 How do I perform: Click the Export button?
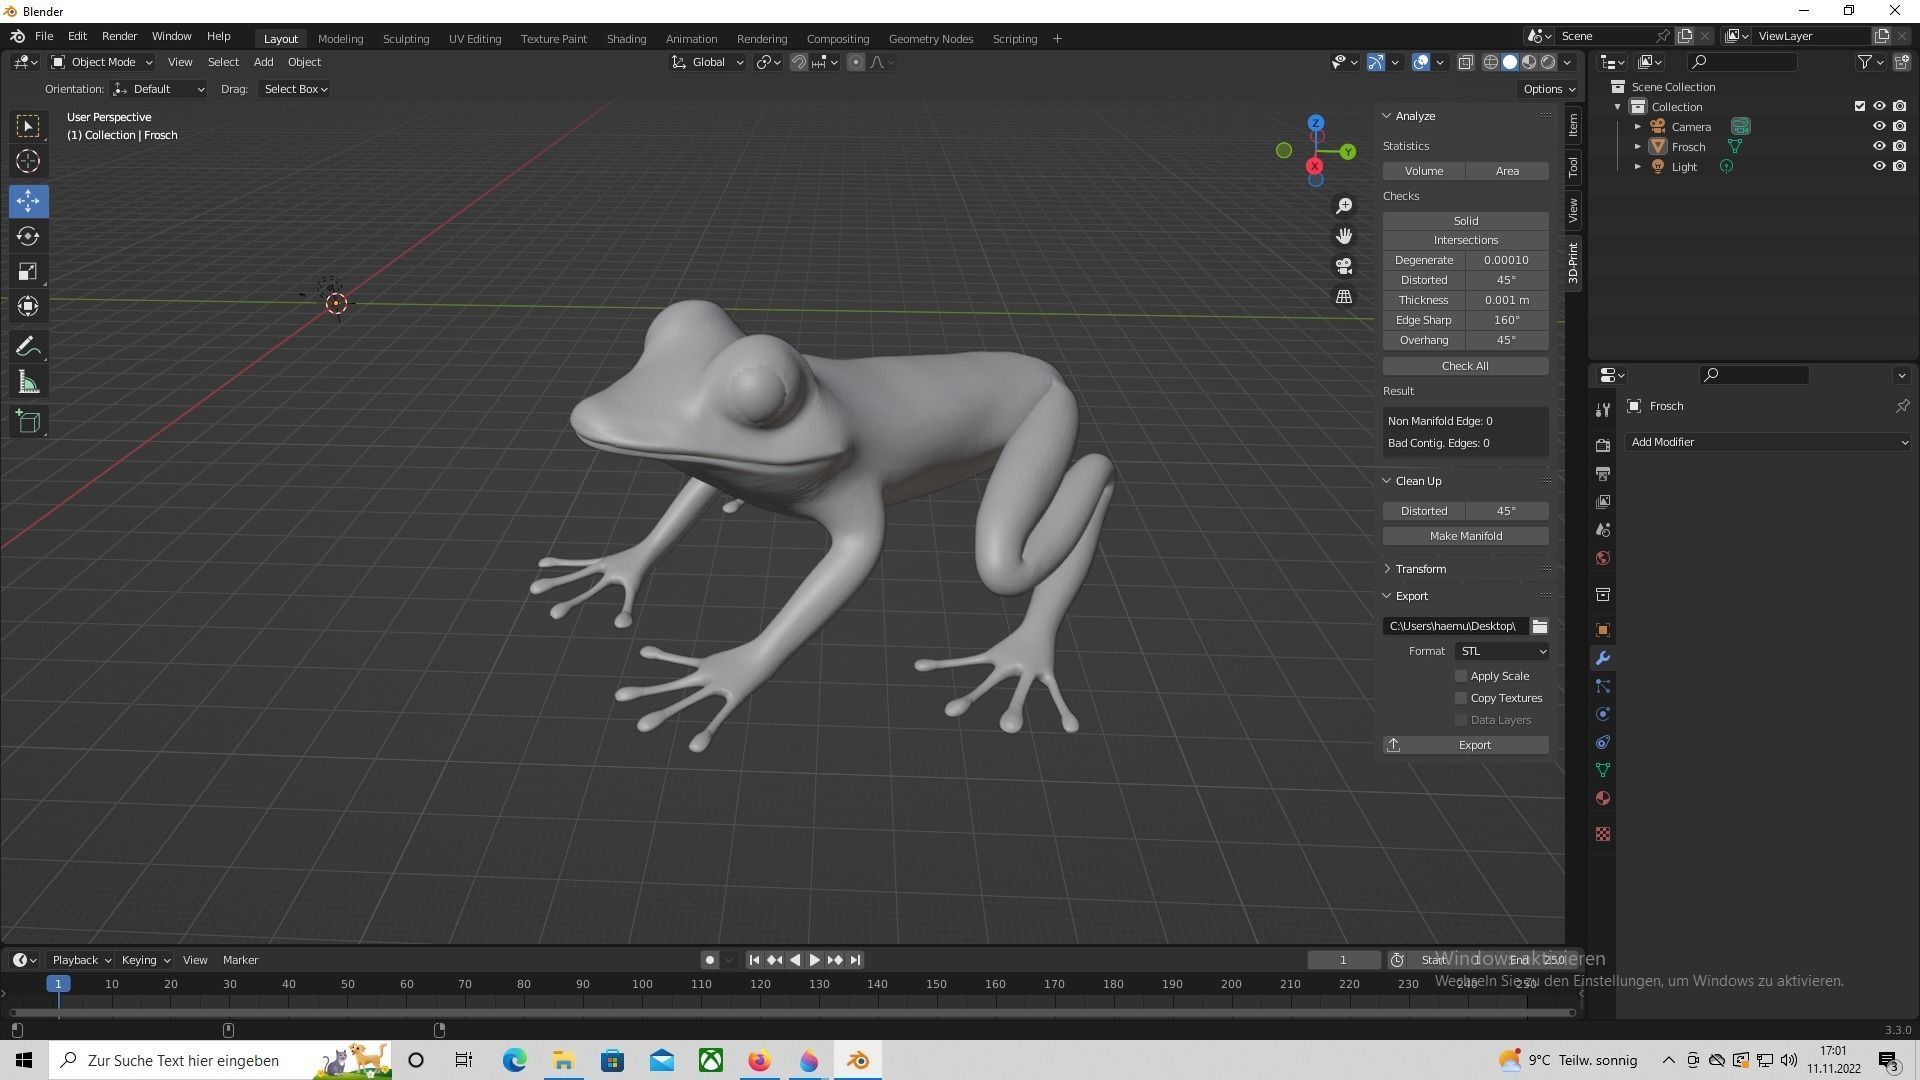pyautogui.click(x=1465, y=746)
